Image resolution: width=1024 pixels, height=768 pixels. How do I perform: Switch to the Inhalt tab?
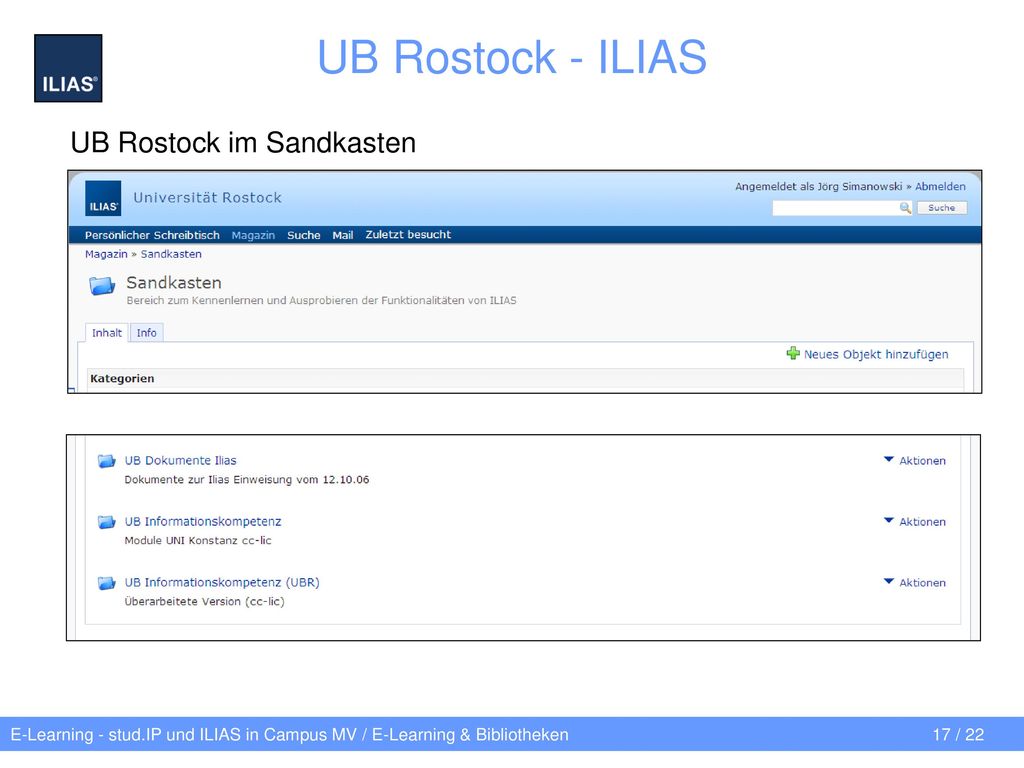(x=106, y=332)
